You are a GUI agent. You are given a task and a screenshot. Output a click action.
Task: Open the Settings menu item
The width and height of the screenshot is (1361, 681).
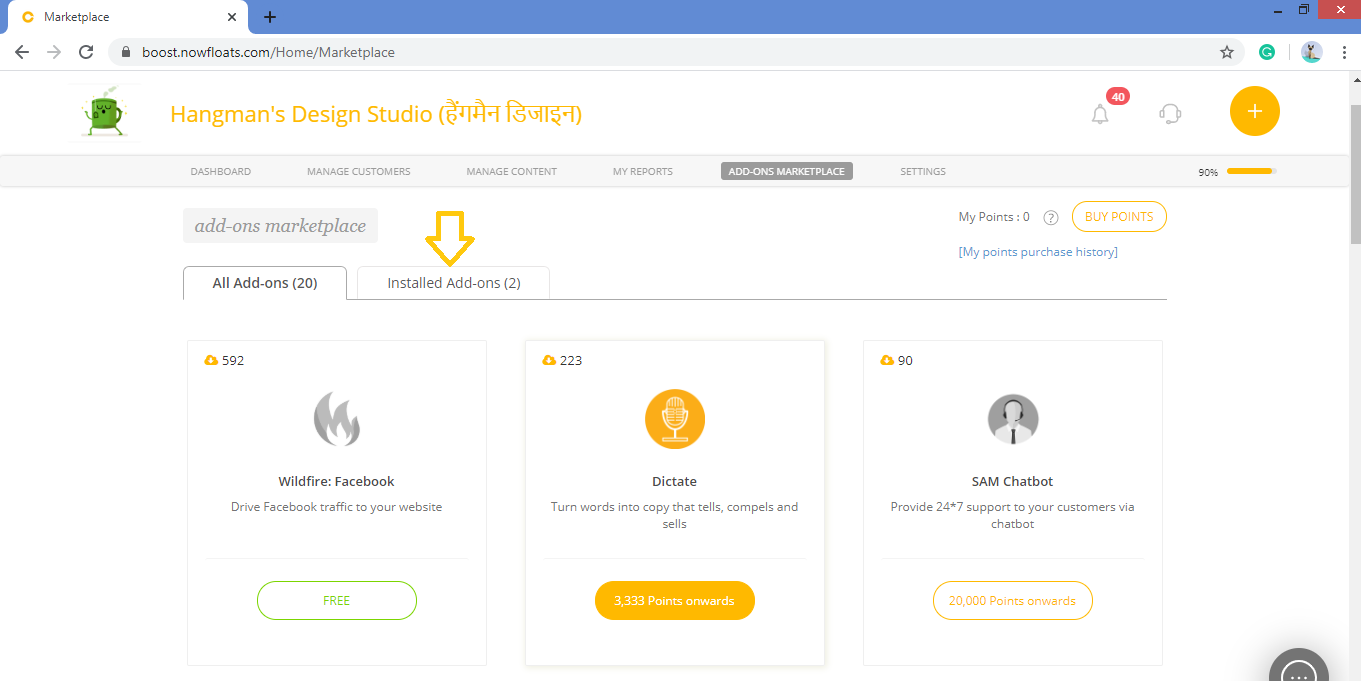tap(923, 172)
